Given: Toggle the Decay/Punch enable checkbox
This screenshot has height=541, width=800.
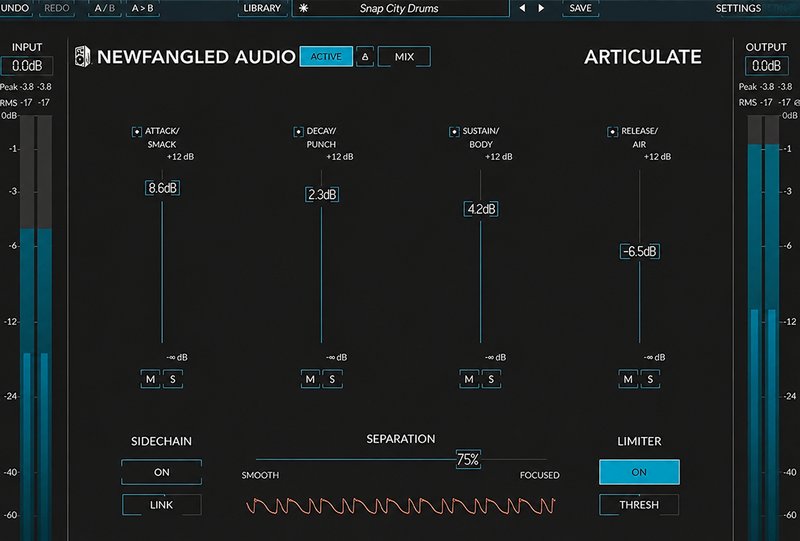Looking at the screenshot, I should click(x=298, y=132).
